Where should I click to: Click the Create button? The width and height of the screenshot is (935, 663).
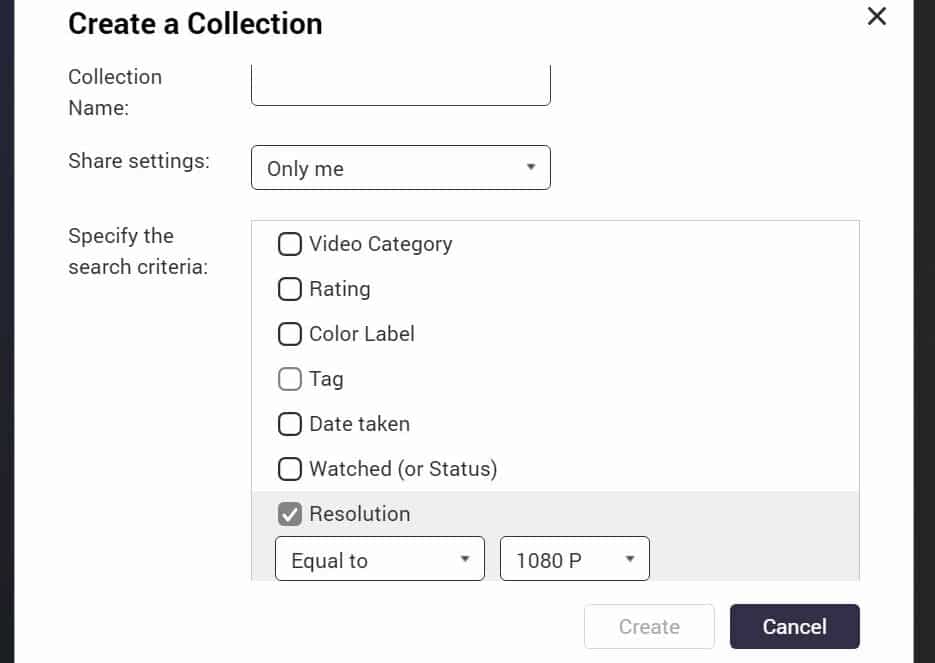(x=649, y=627)
